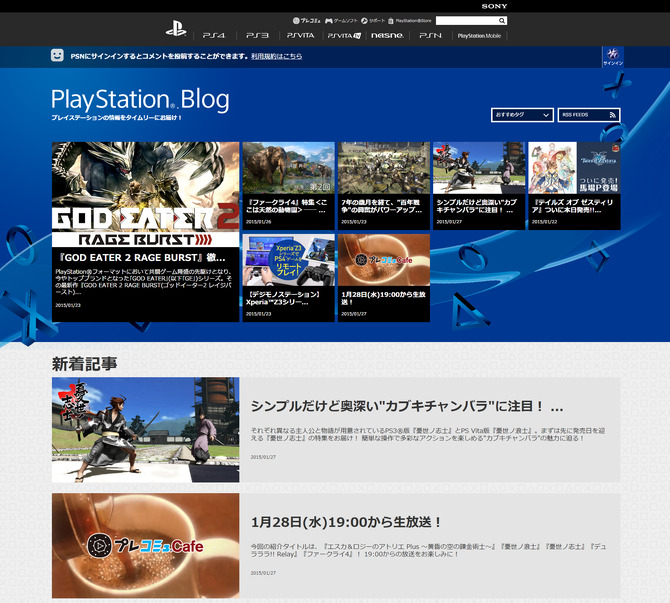Image resolution: width=670 pixels, height=603 pixels.
Task: Click the GOD EATER 2 article description text
Action: click(144, 282)
